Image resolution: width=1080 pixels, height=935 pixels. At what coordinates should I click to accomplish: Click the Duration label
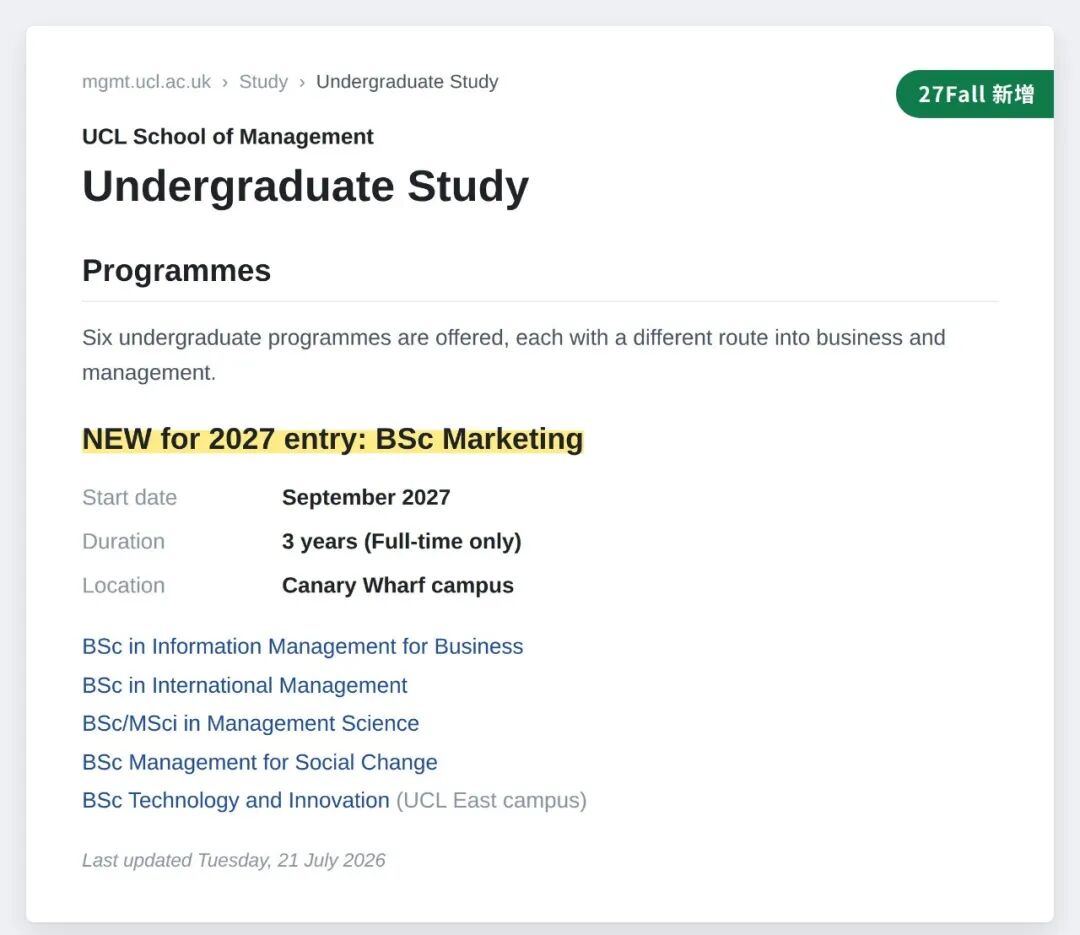123,542
